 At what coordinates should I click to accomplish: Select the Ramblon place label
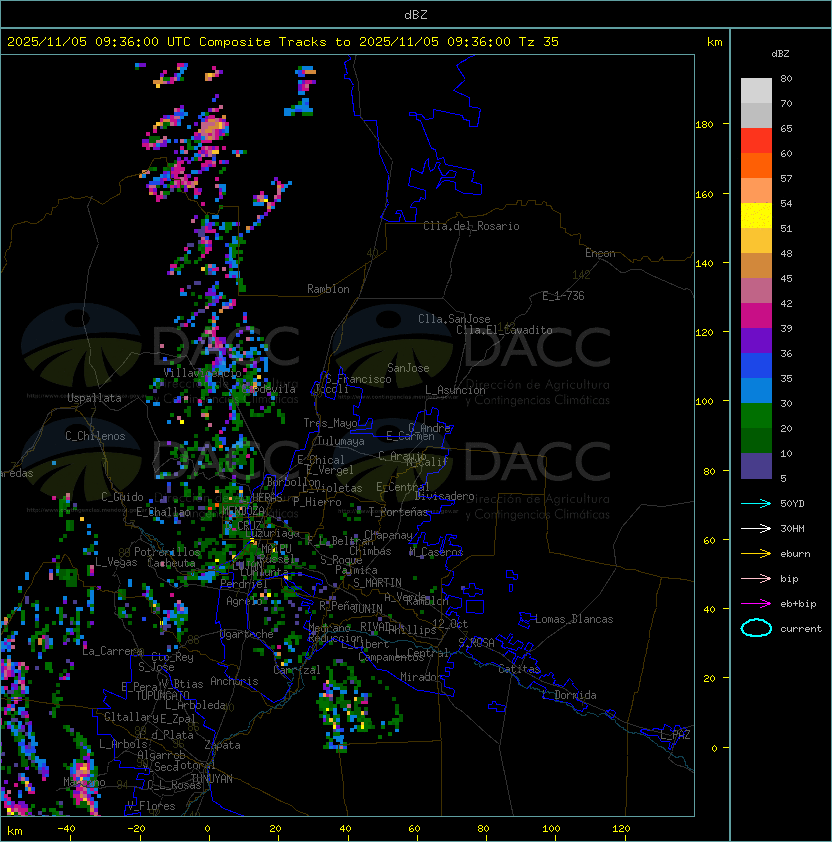coord(328,289)
